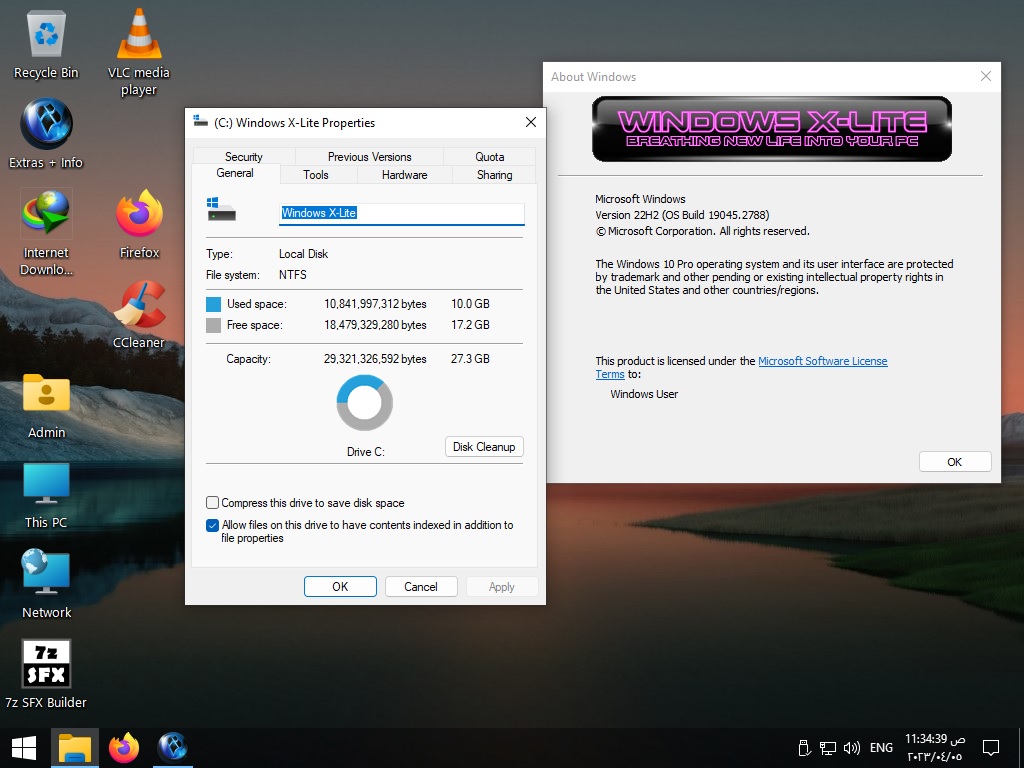Click the drive icon in Properties General tab
Viewport: 1024px width, 768px height.
tap(221, 210)
